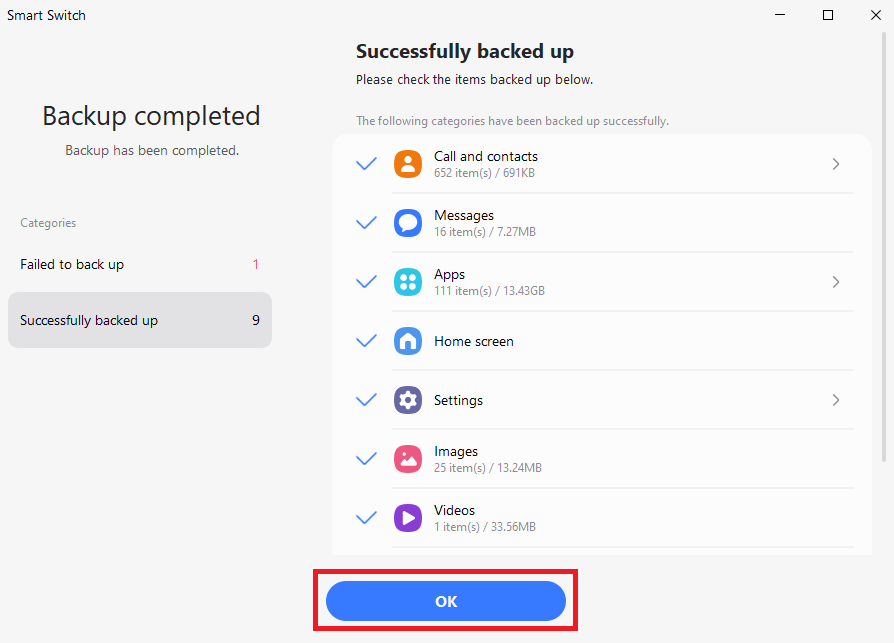Click the vertical scrollbar on the right

coord(884,247)
